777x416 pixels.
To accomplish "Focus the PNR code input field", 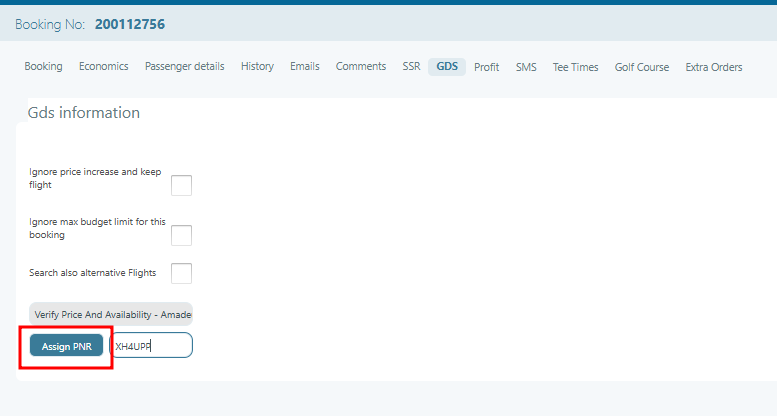I will pyautogui.click(x=152, y=346).
